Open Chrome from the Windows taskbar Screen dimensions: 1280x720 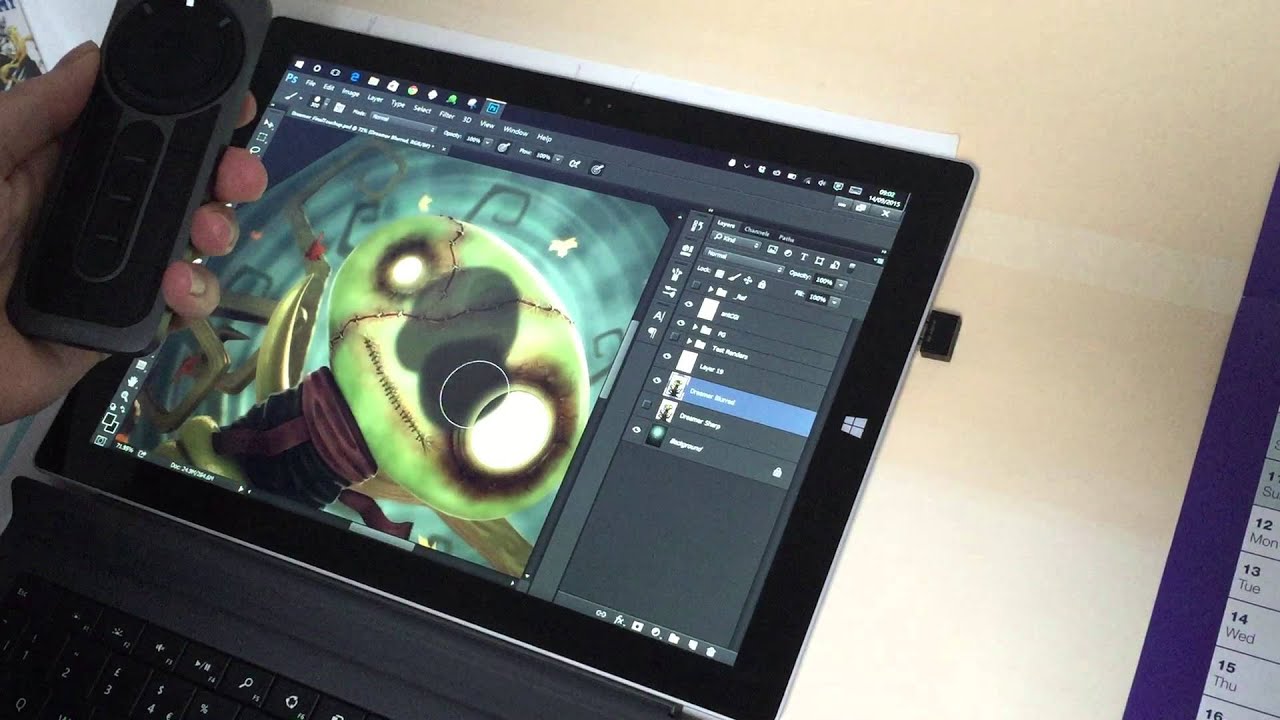click(413, 90)
